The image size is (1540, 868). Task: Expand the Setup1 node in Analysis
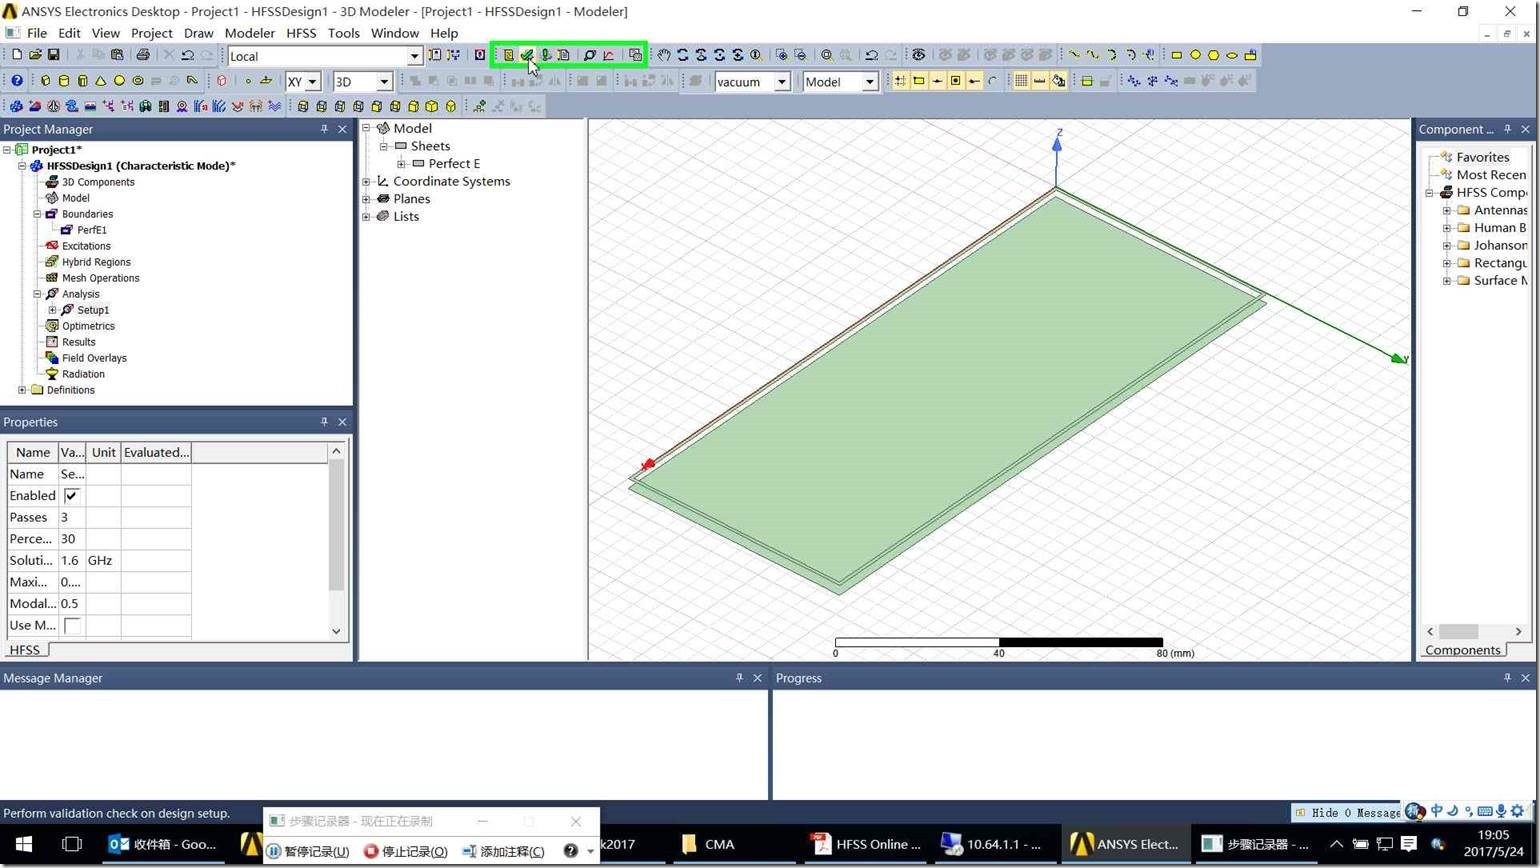coord(53,310)
